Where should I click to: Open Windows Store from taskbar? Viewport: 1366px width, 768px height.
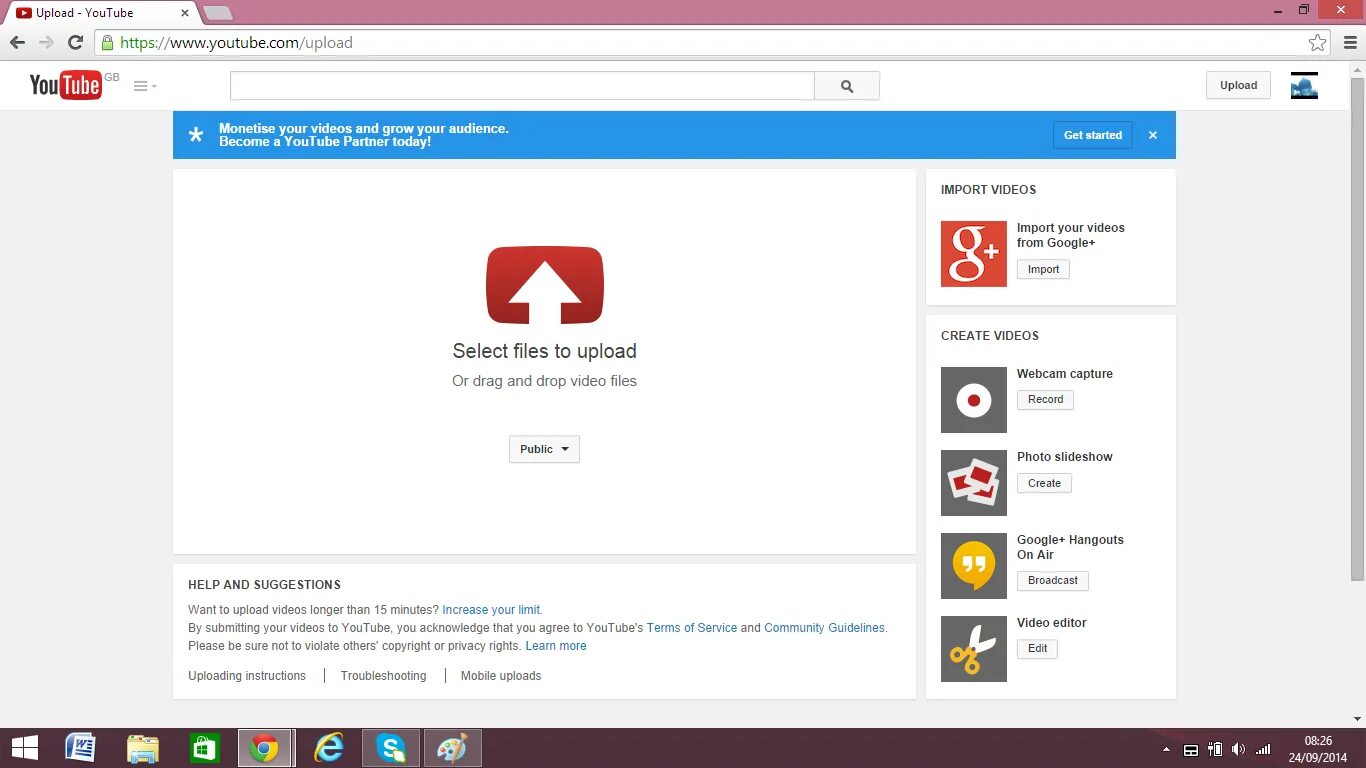pyautogui.click(x=205, y=748)
